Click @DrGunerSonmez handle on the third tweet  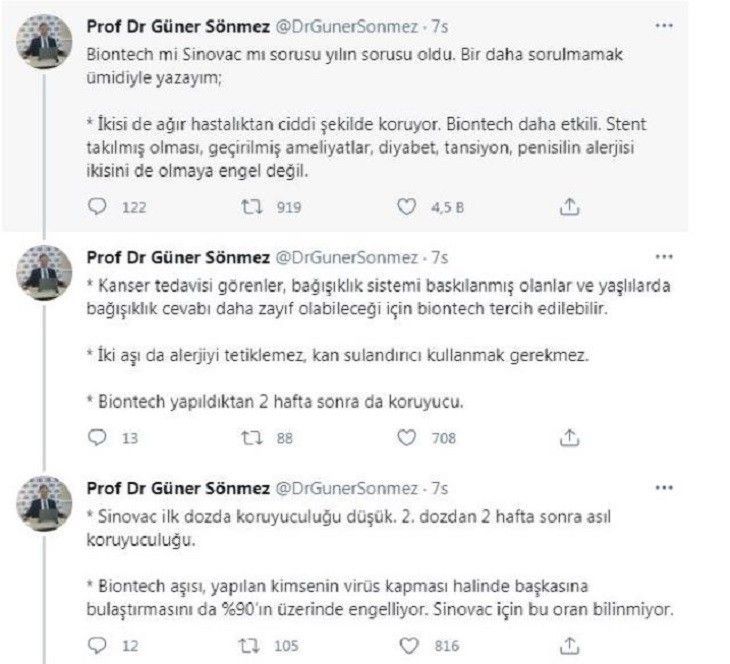click(347, 488)
